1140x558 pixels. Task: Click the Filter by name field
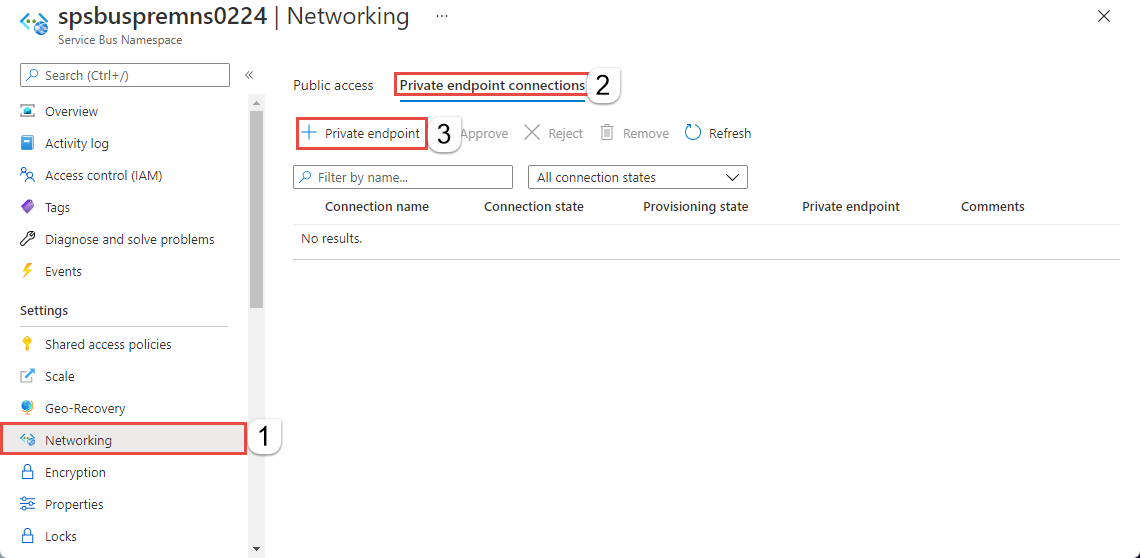(403, 177)
